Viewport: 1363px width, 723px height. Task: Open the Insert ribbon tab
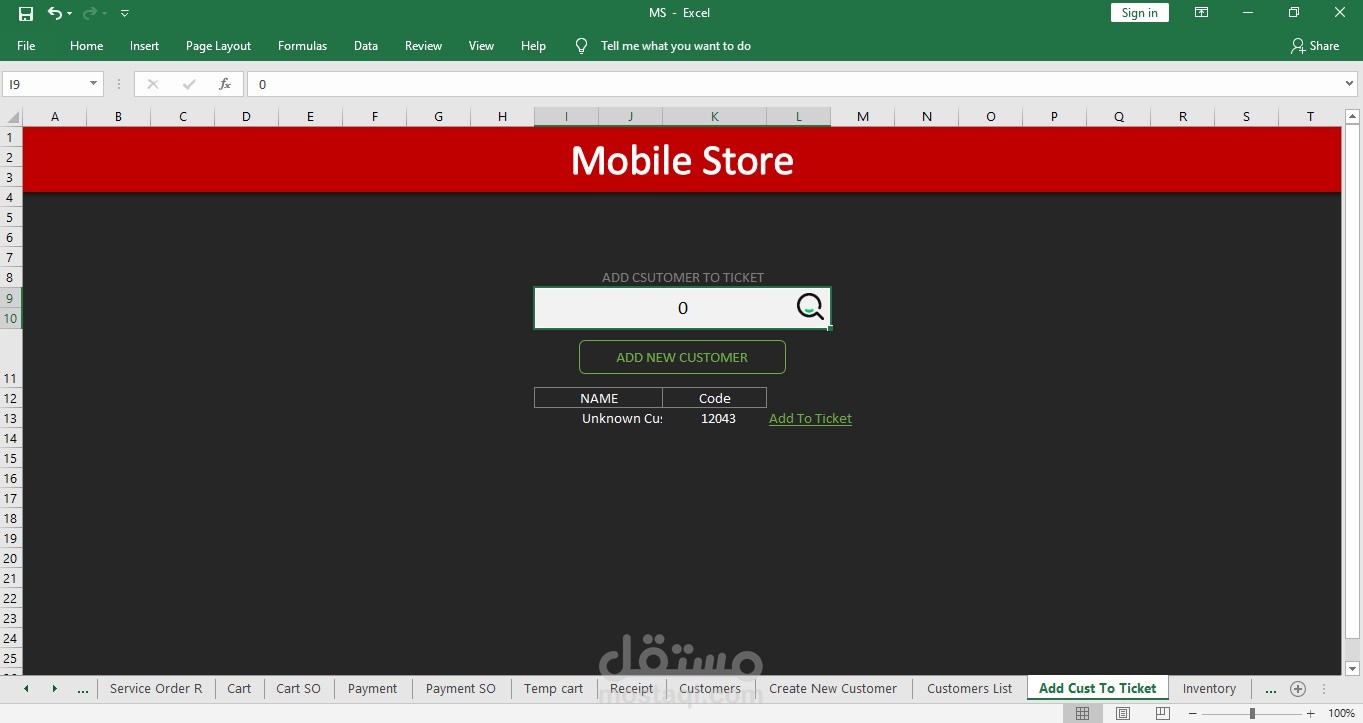click(x=144, y=46)
